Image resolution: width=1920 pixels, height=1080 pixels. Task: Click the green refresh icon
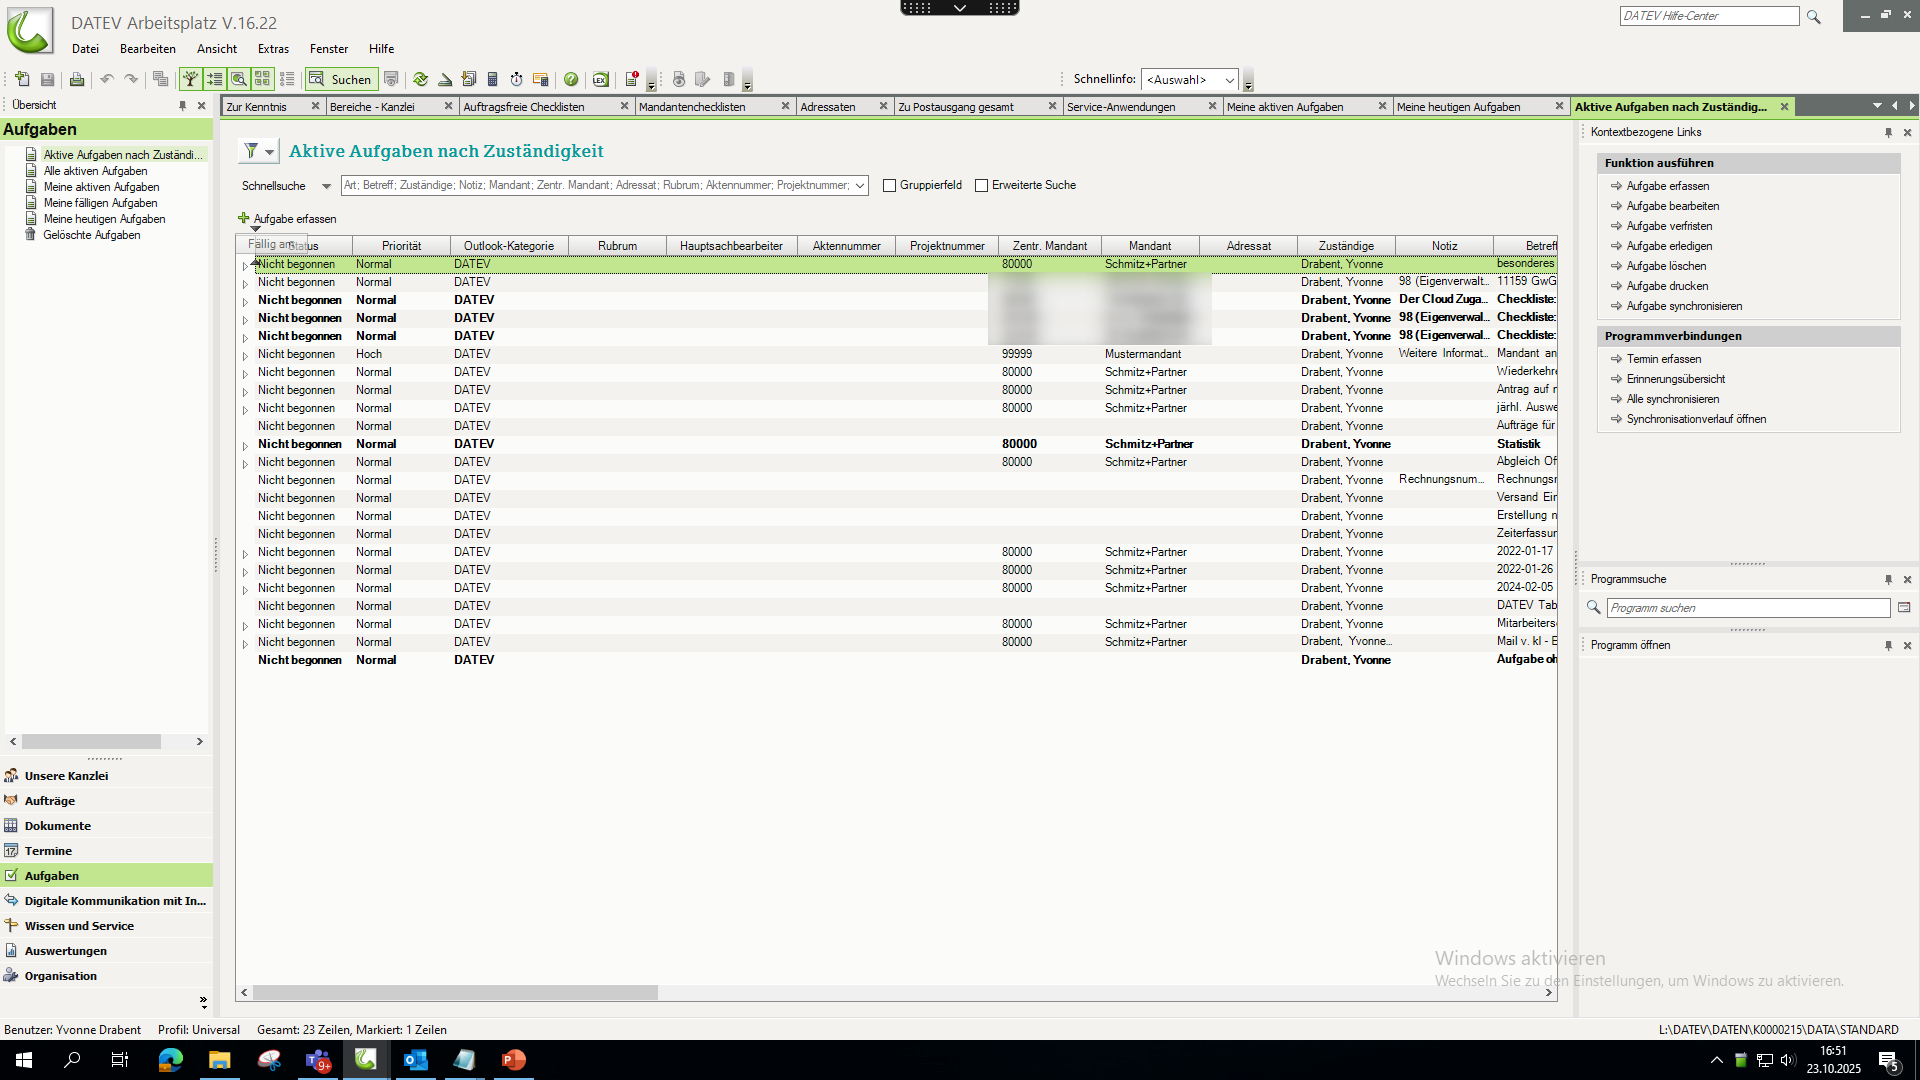pyautogui.click(x=420, y=80)
